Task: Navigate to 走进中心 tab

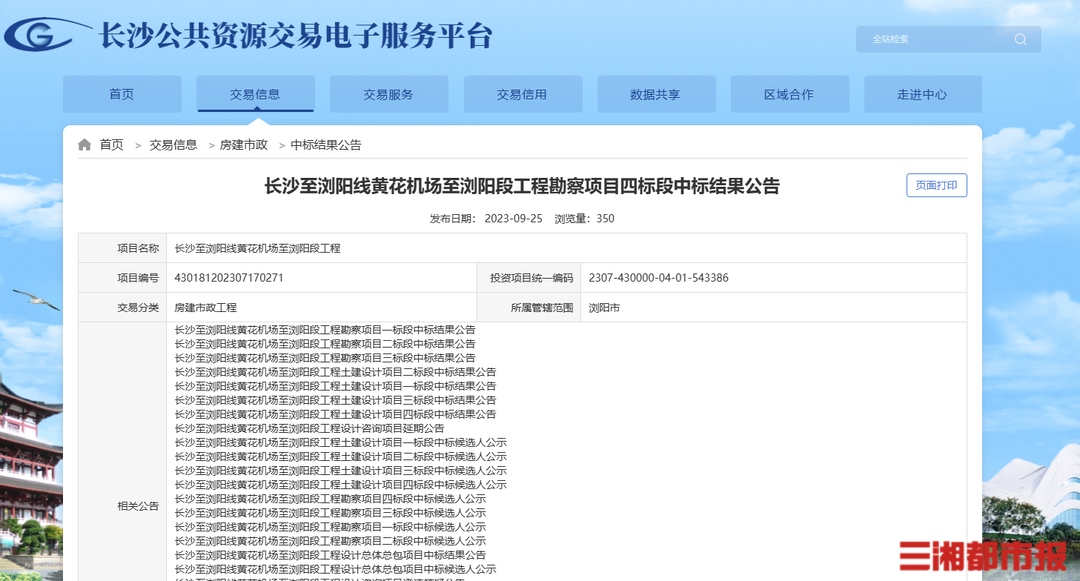Action: (x=922, y=94)
